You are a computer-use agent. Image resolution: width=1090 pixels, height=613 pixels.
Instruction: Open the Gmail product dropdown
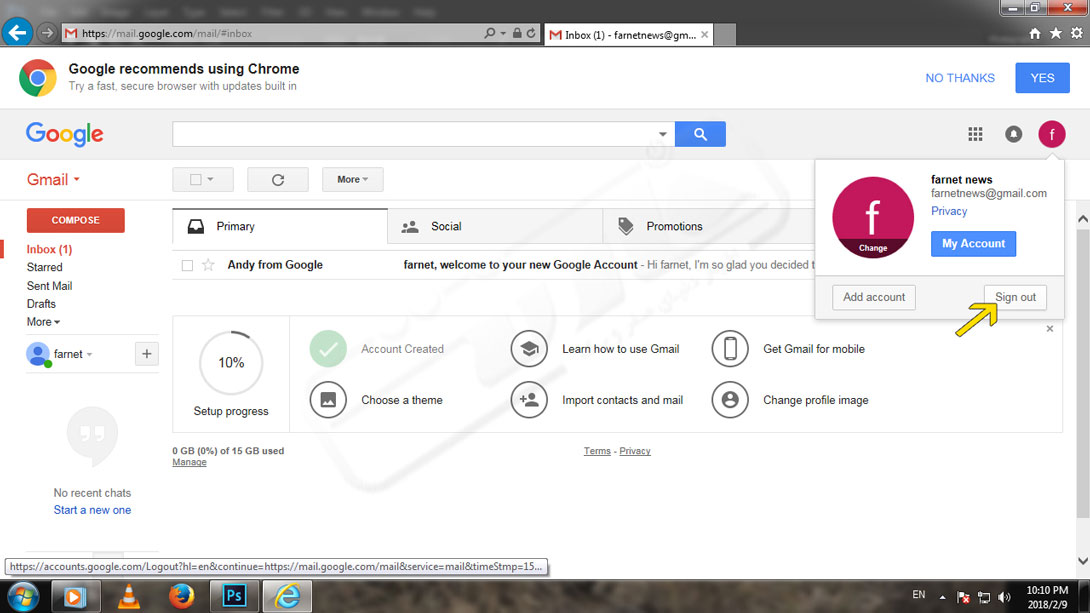tap(53, 179)
